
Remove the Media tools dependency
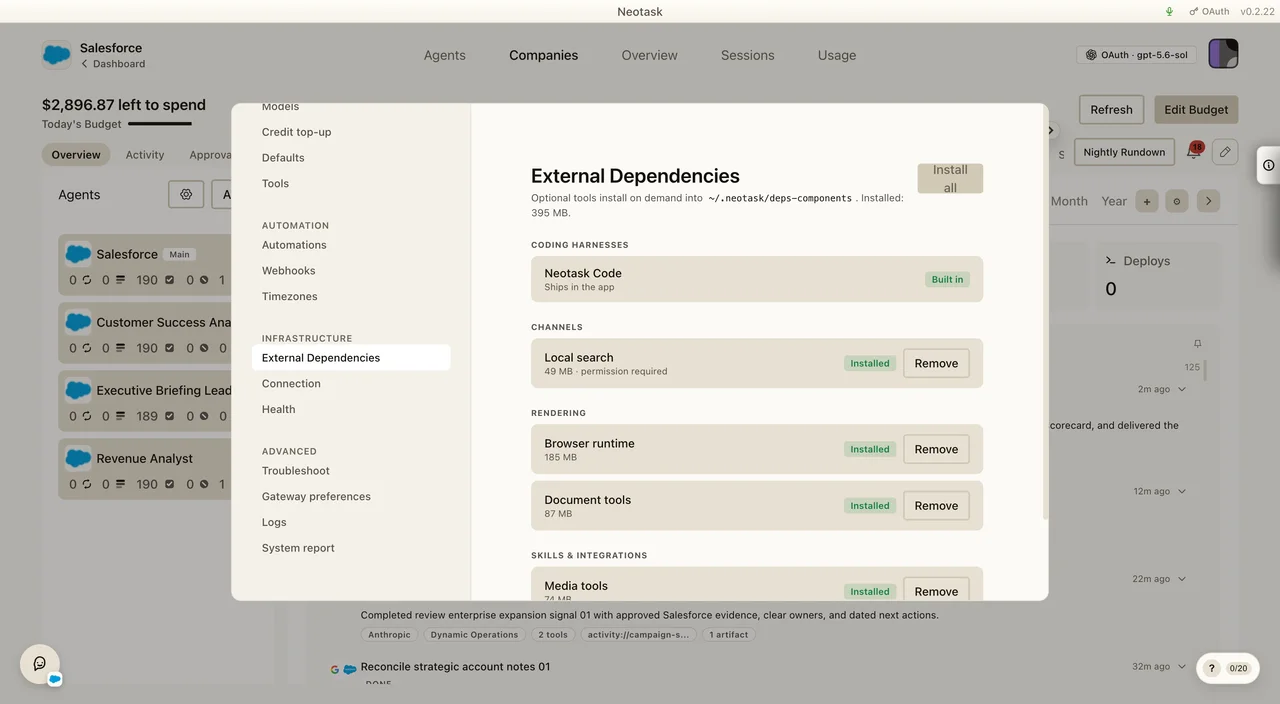[x=936, y=590]
